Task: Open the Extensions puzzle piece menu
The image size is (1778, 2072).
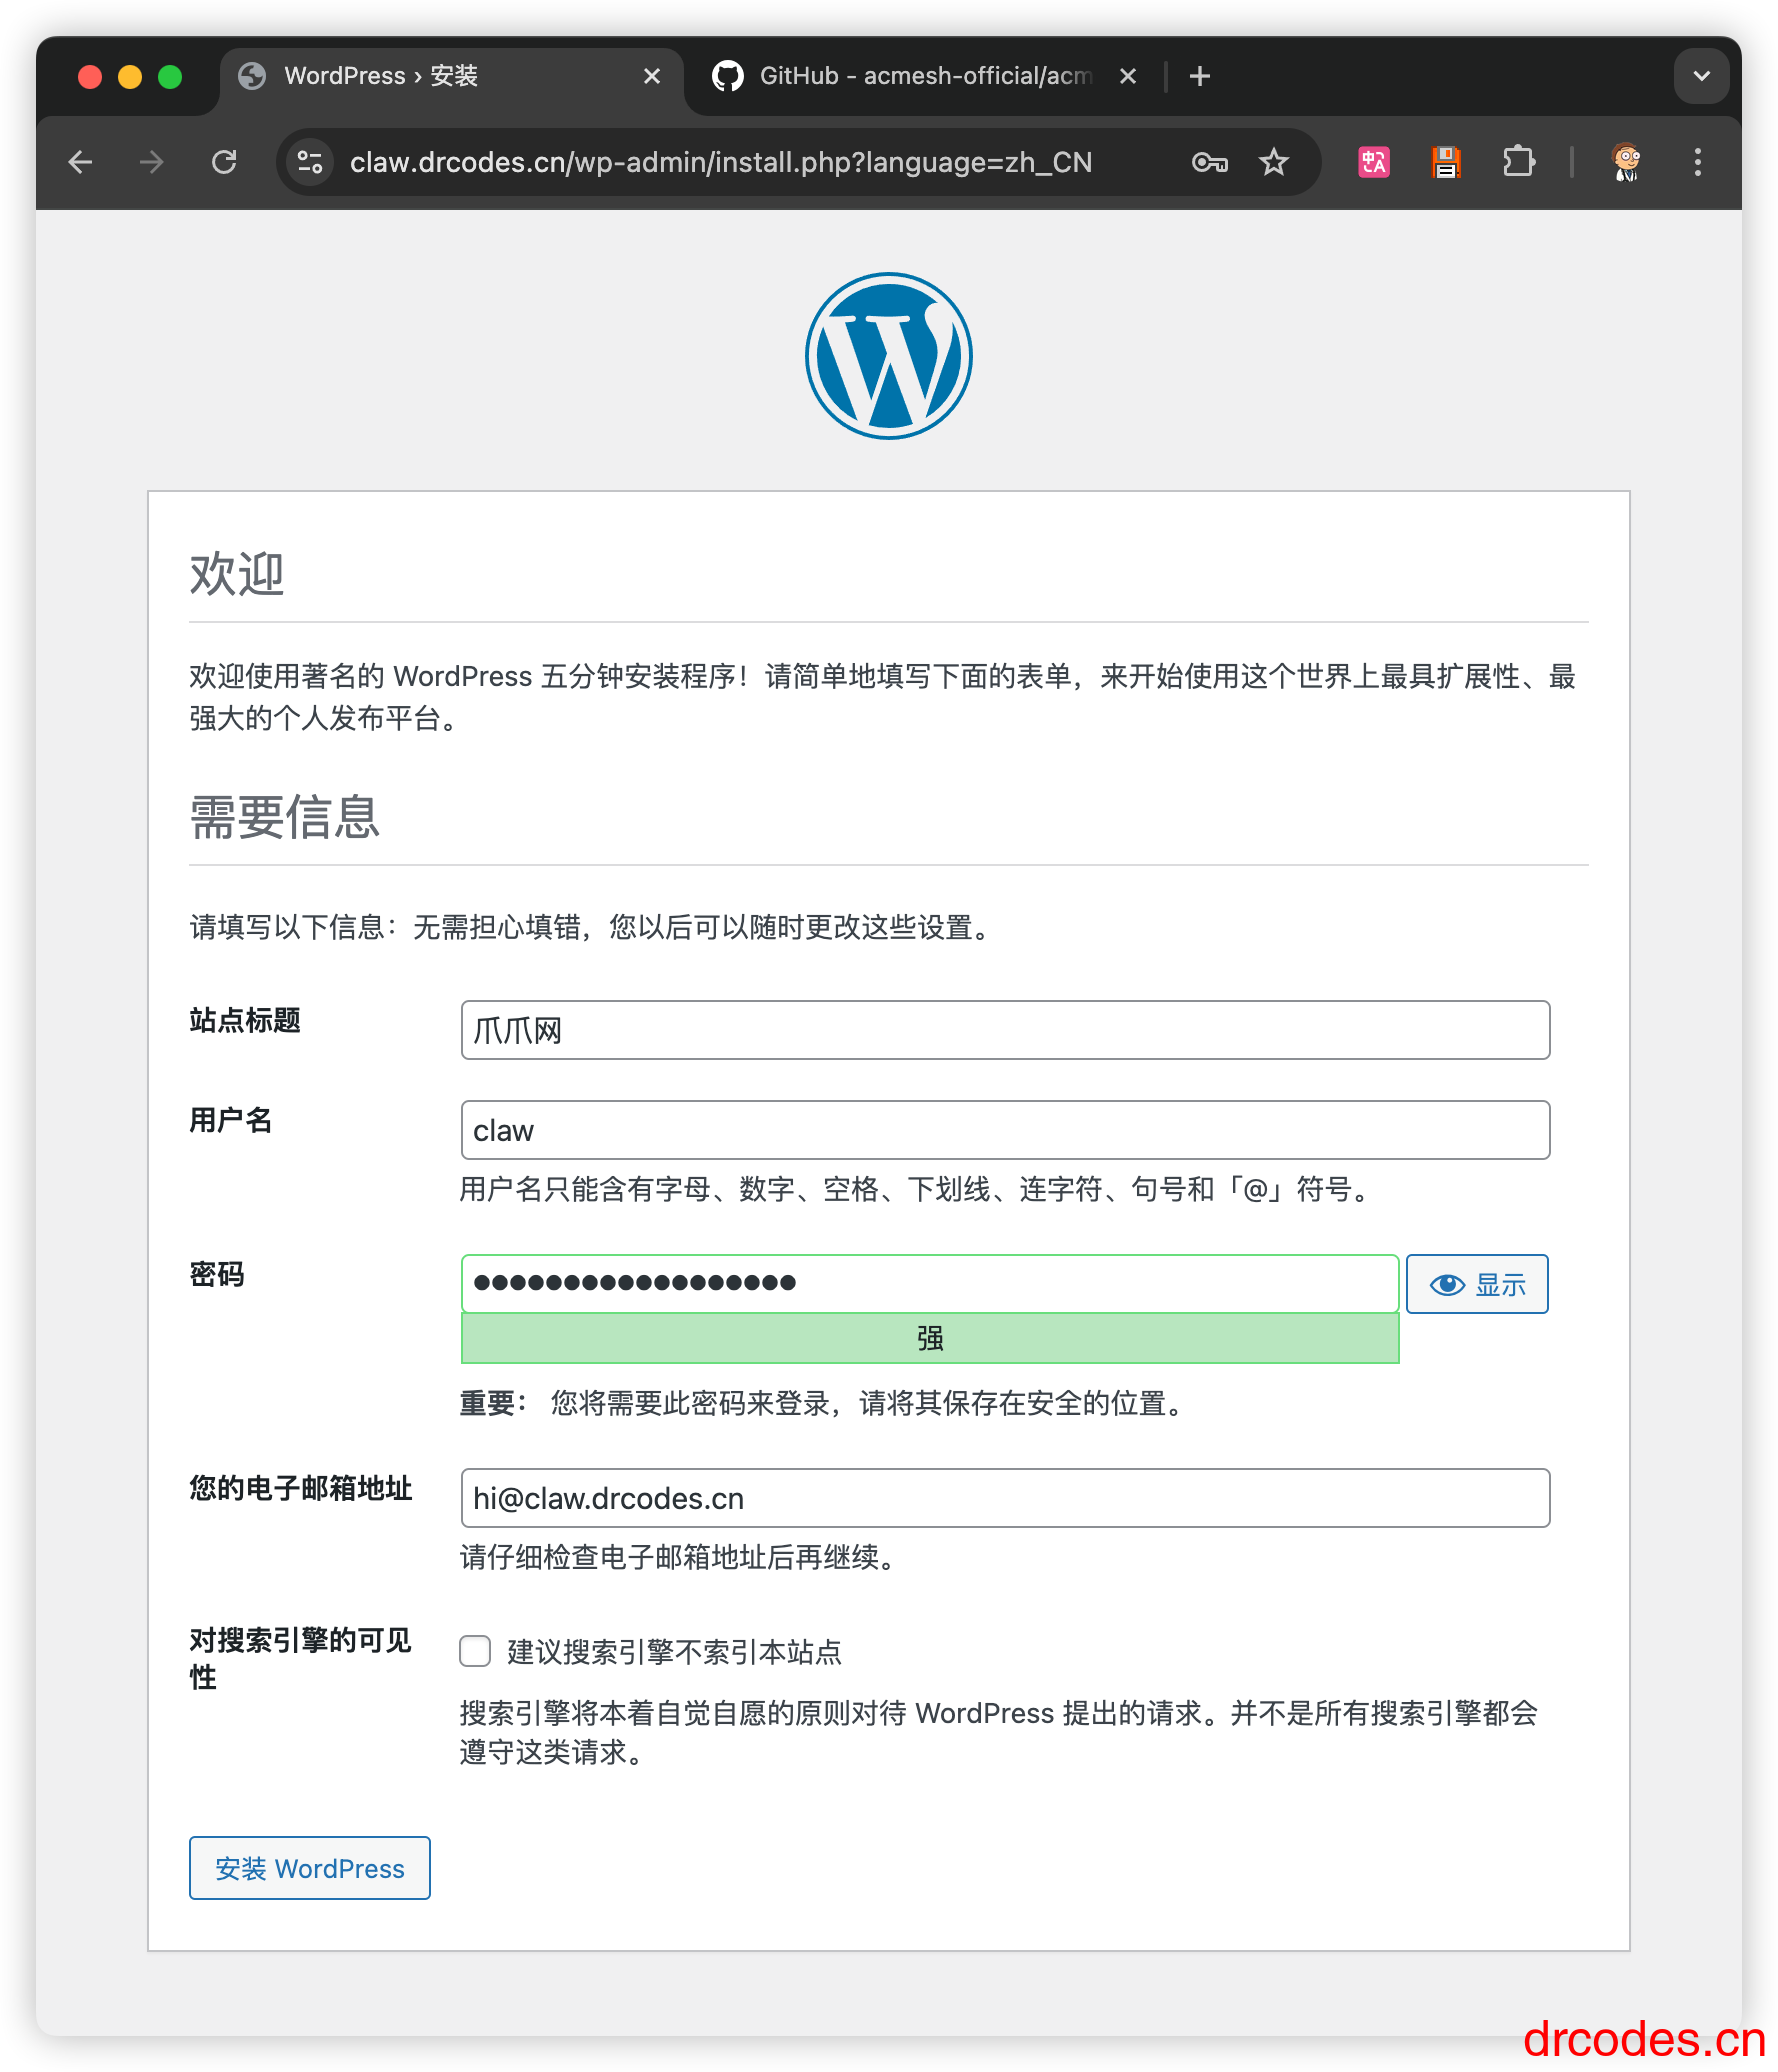Action: coord(1519,162)
